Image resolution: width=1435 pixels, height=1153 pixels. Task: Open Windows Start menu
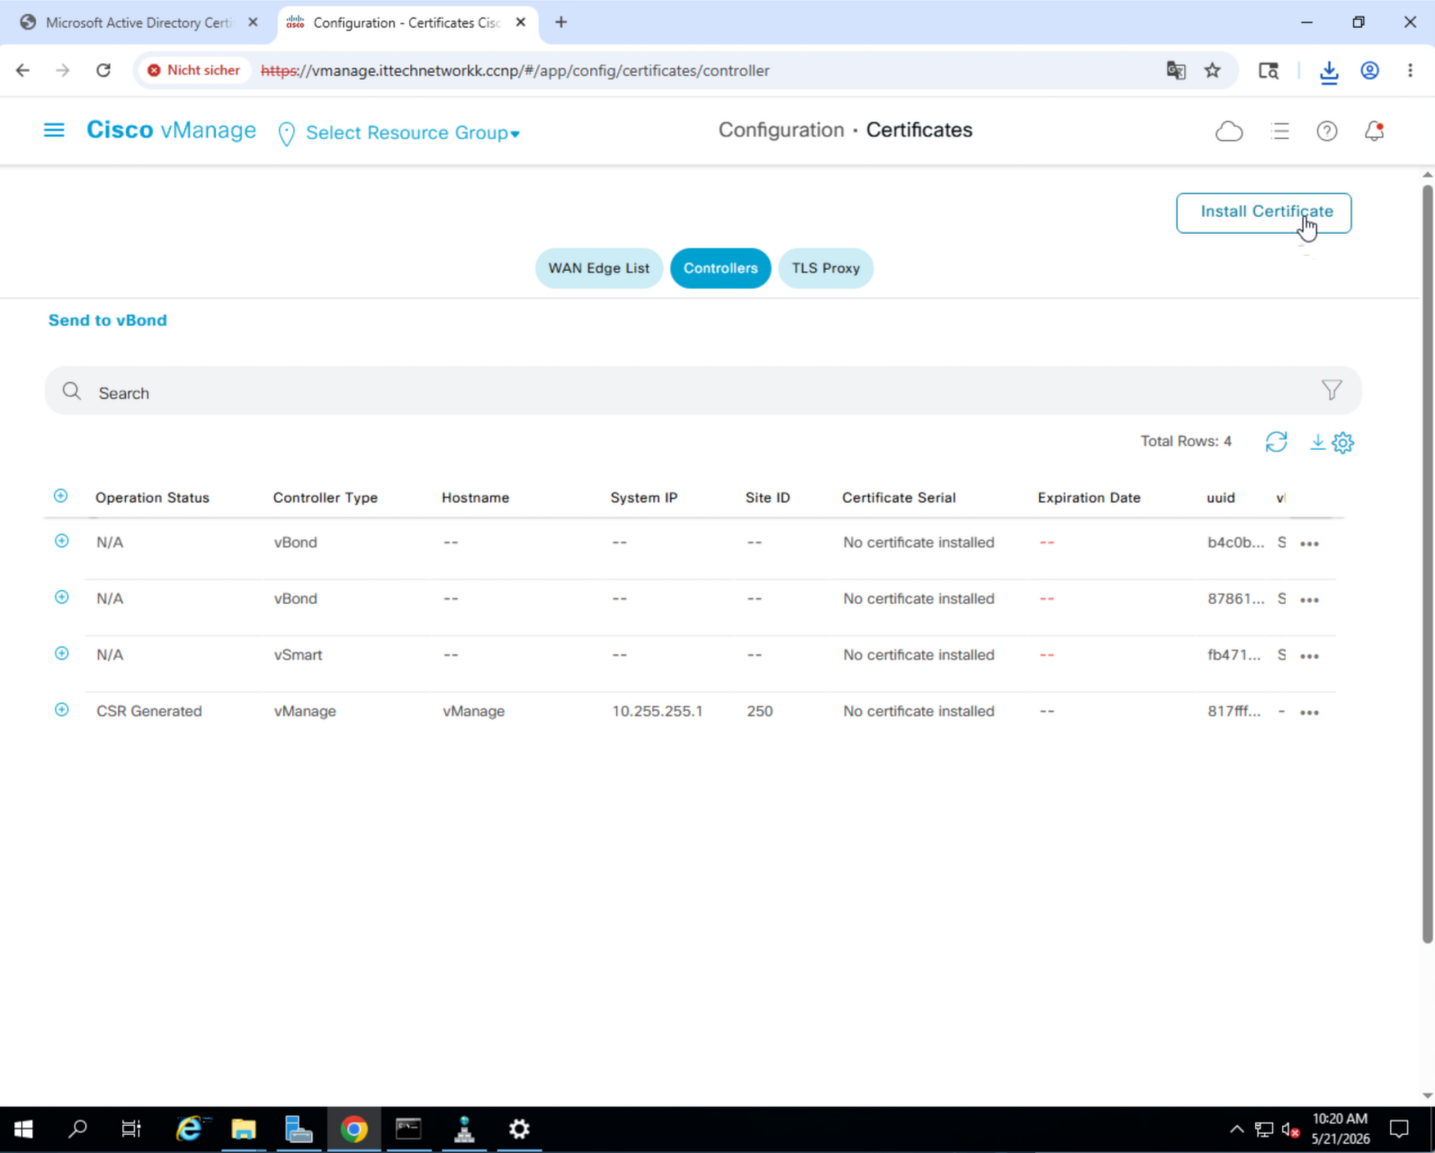(23, 1129)
